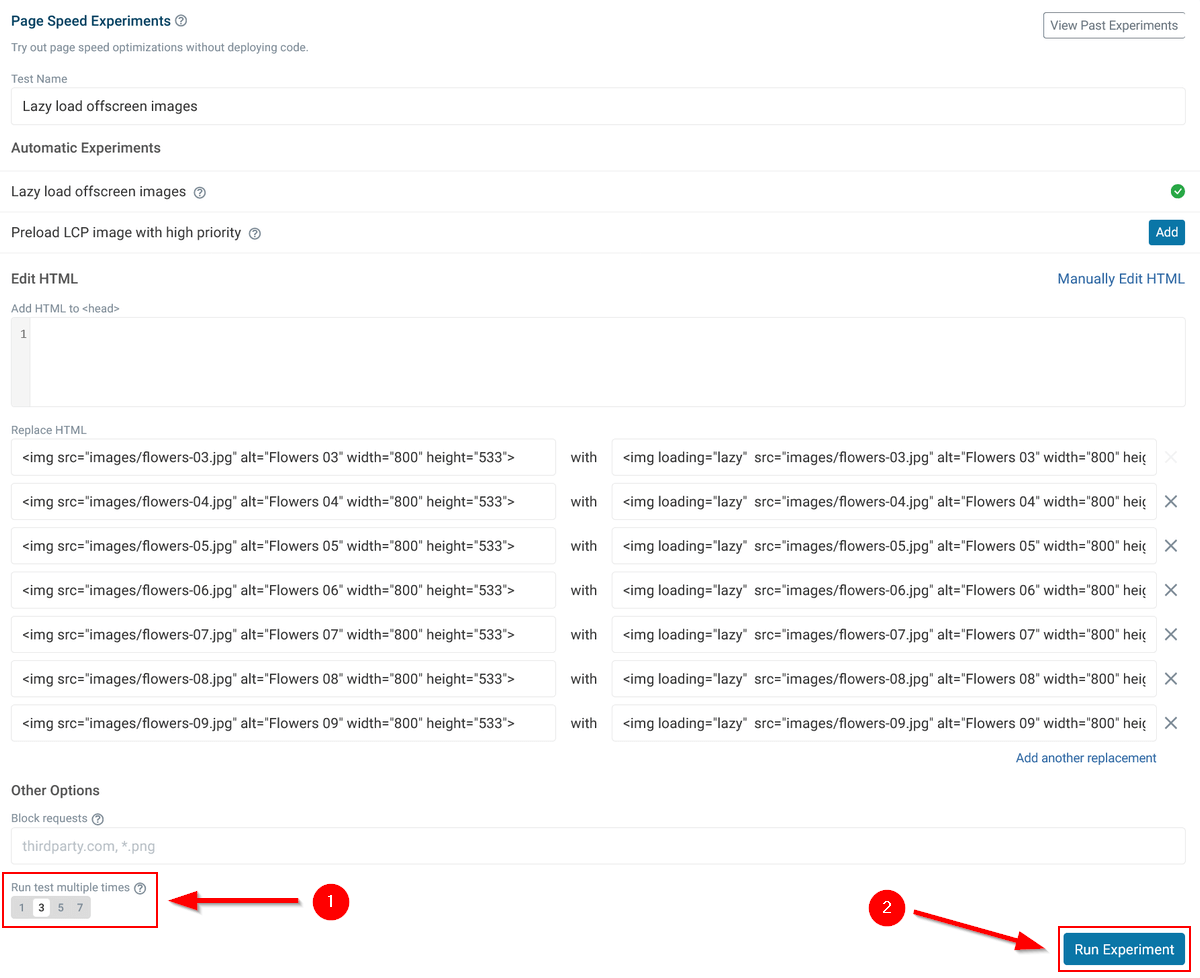The height and width of the screenshot is (978, 1200).
Task: Open Manually Edit HTML link
Action: [1121, 279]
